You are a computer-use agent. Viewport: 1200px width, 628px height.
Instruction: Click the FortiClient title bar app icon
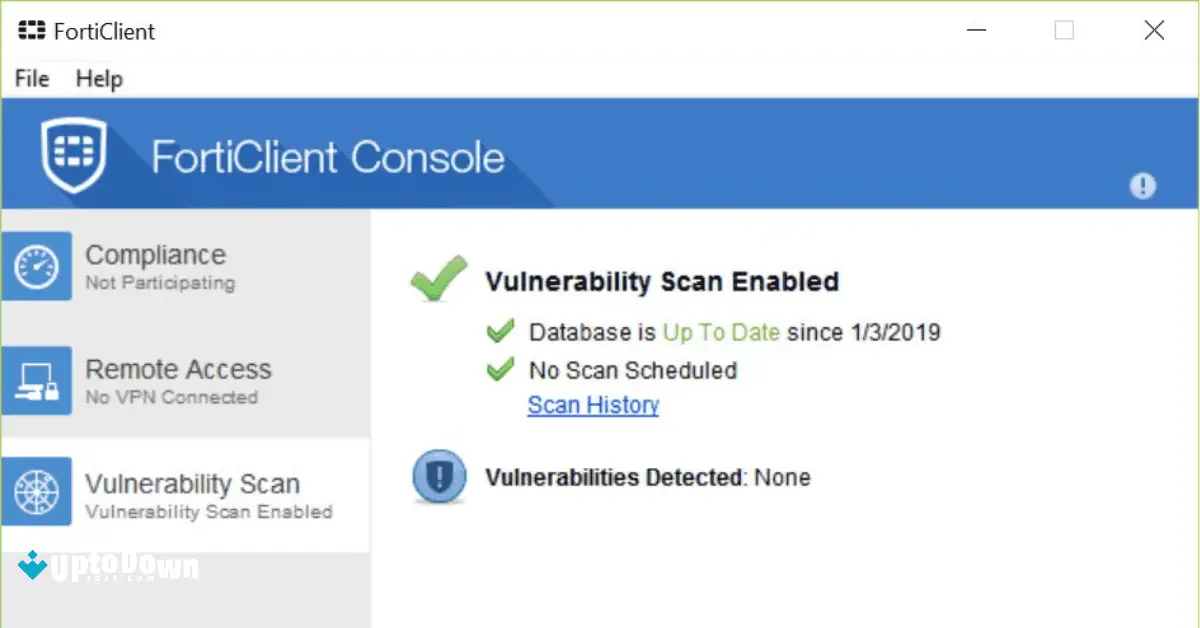pos(32,31)
